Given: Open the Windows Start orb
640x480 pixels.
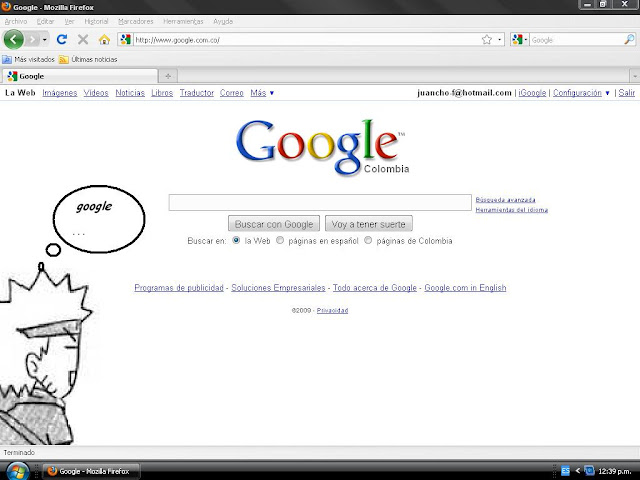Looking at the screenshot, I should (x=16, y=472).
